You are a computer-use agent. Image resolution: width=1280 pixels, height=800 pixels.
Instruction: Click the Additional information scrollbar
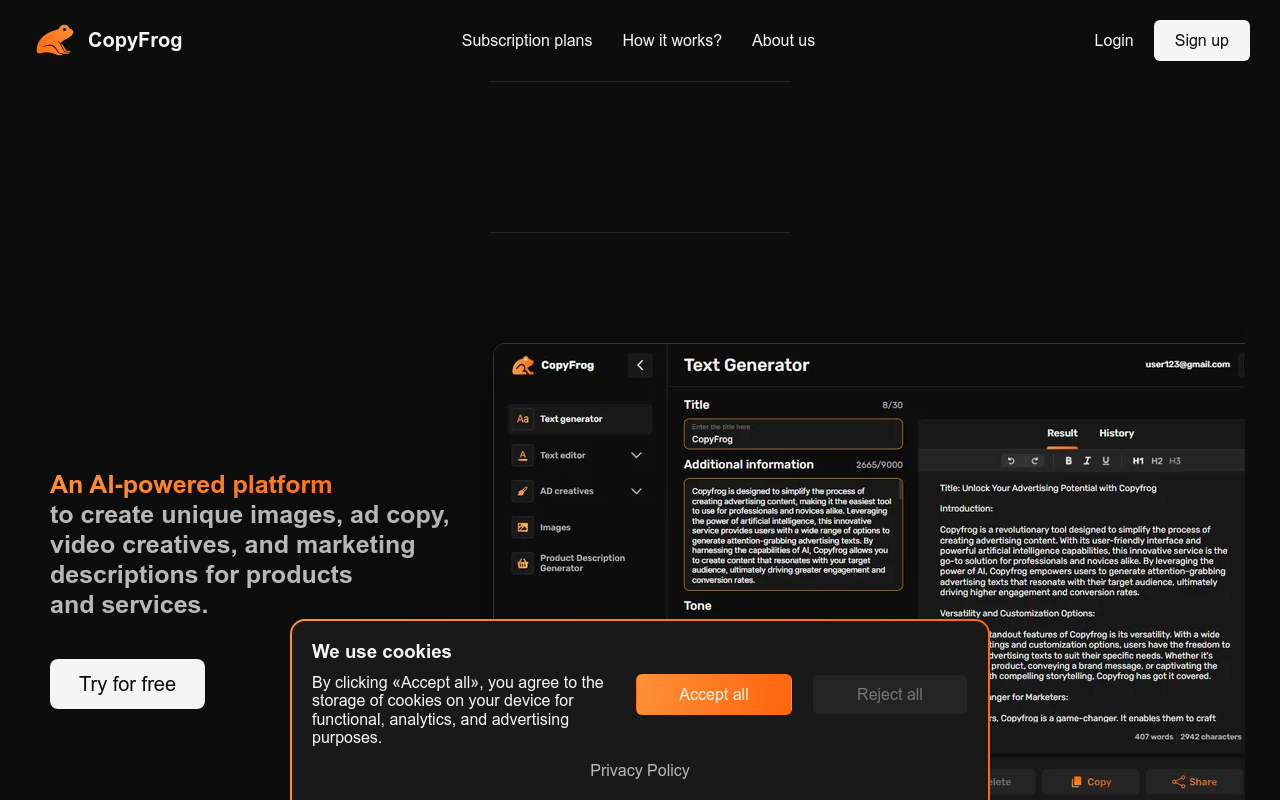point(900,492)
